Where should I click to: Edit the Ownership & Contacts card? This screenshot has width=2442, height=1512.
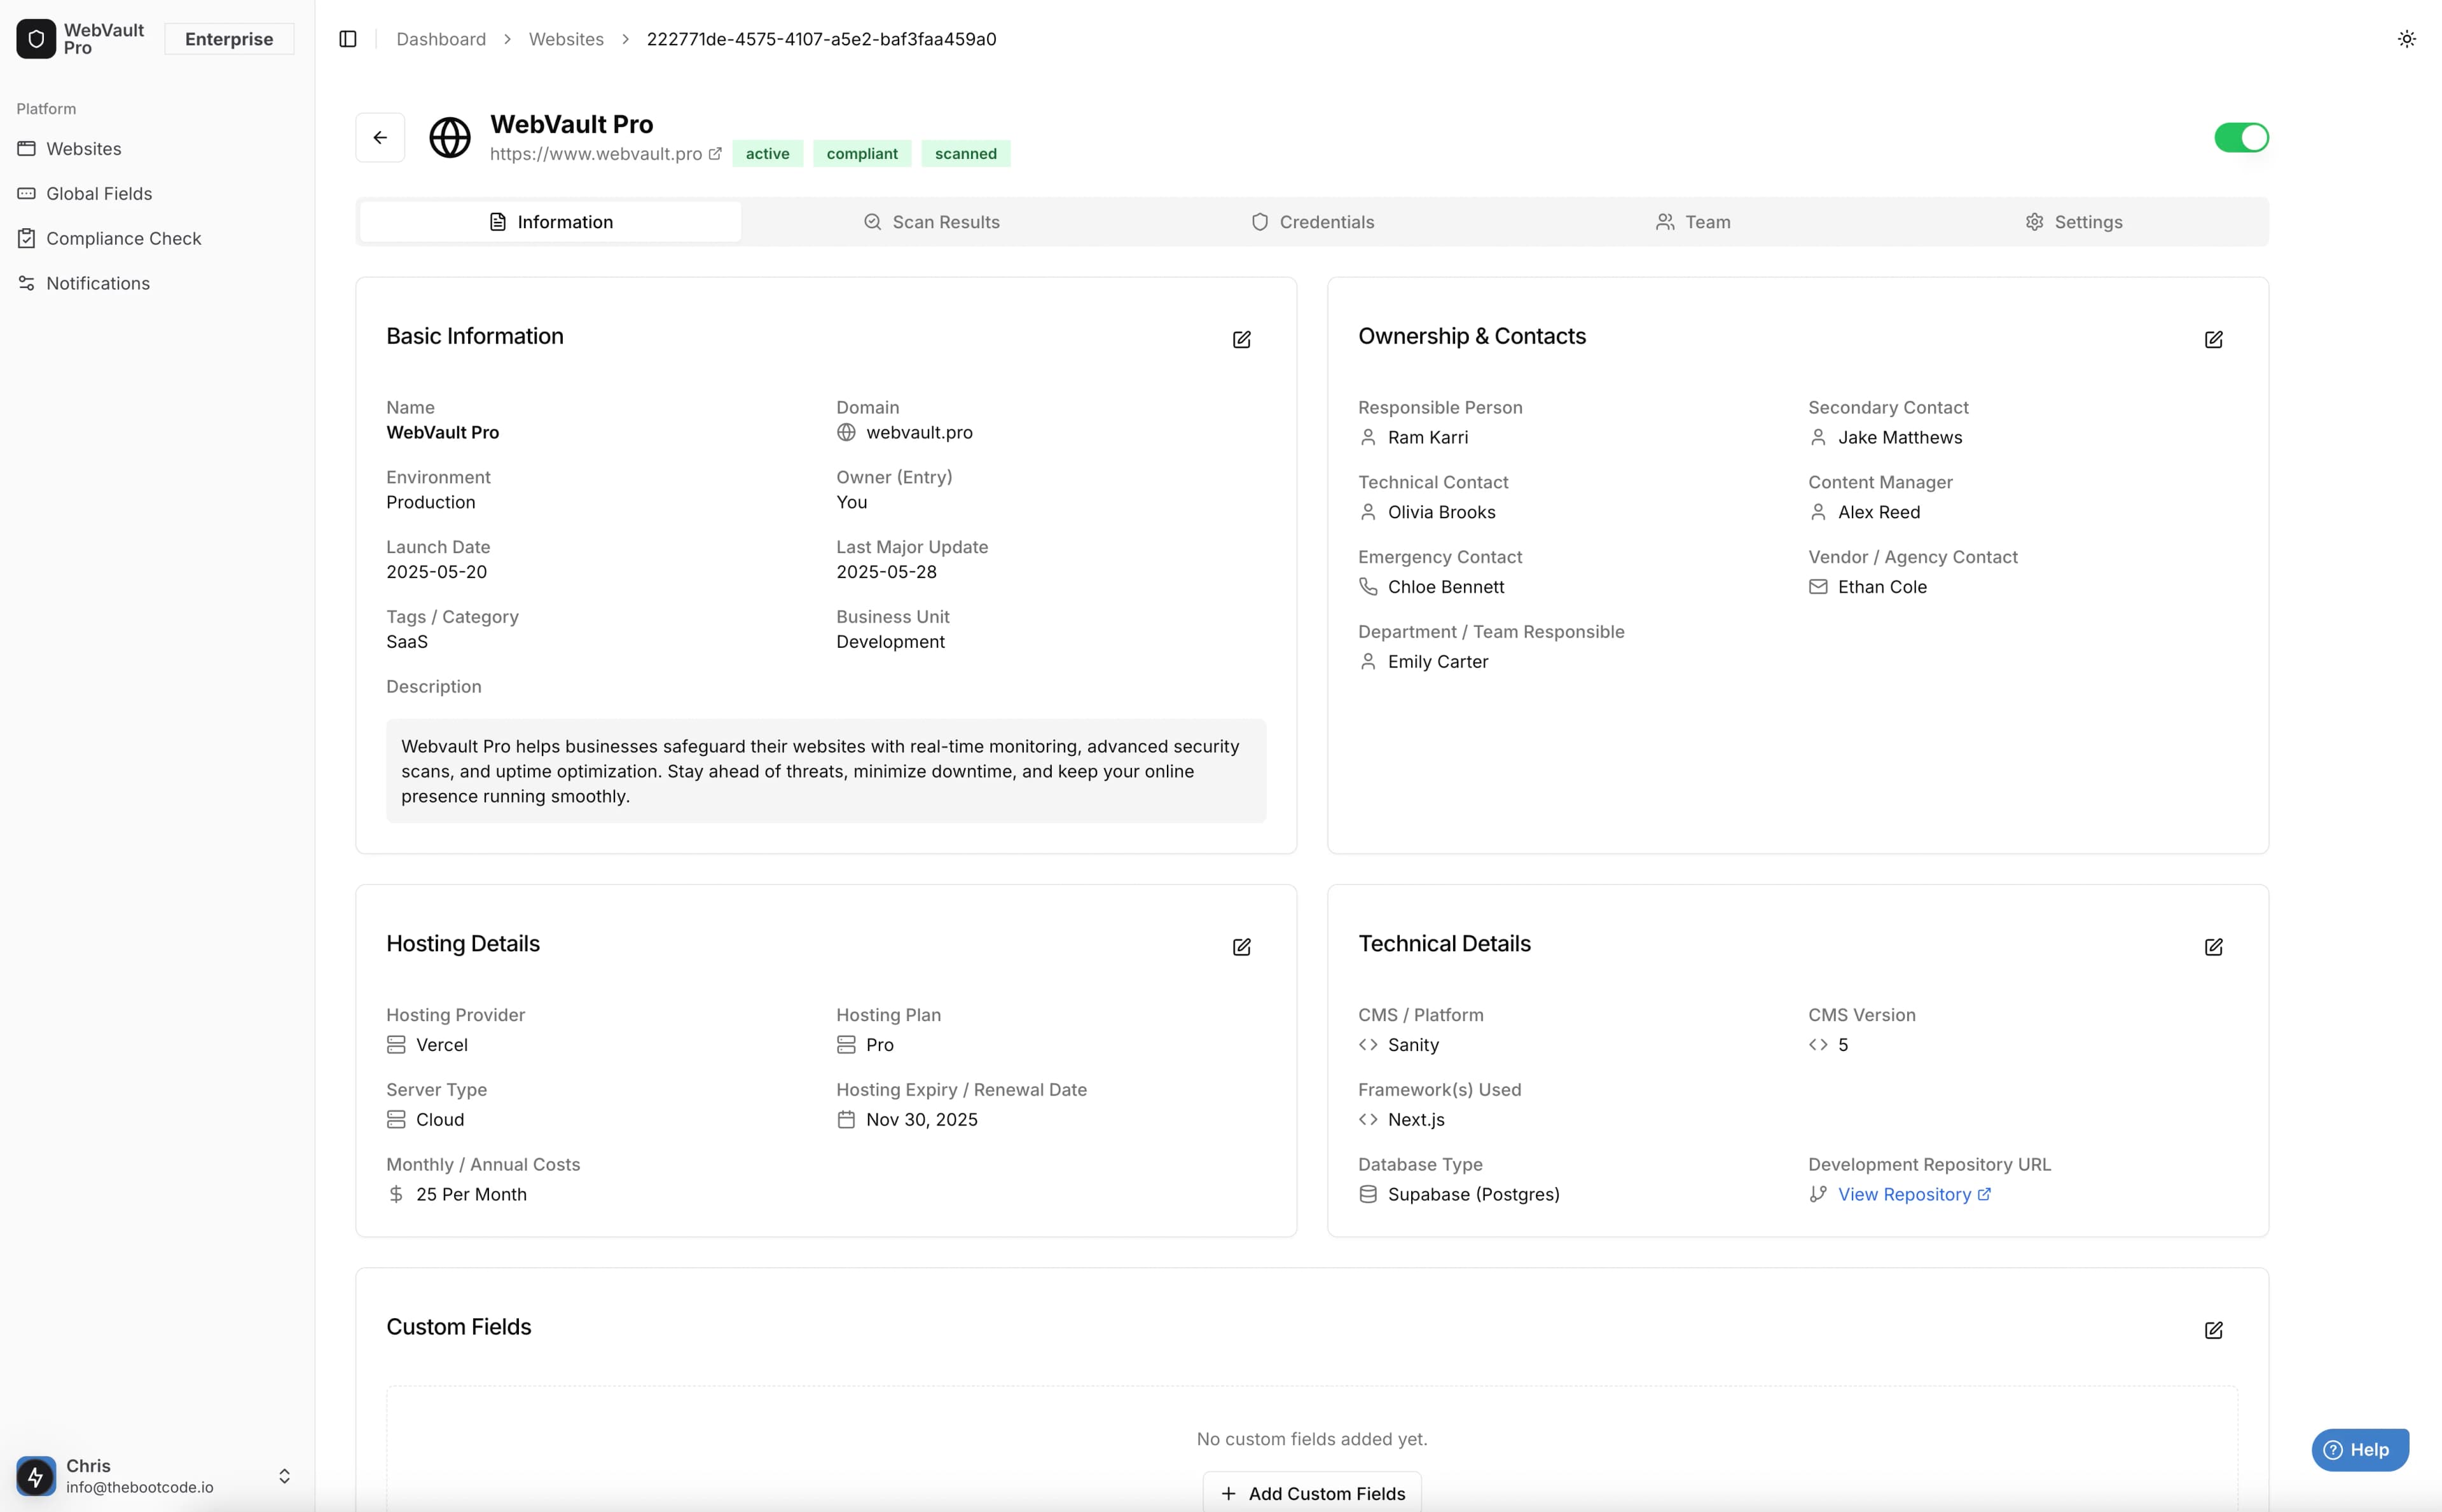2213,340
